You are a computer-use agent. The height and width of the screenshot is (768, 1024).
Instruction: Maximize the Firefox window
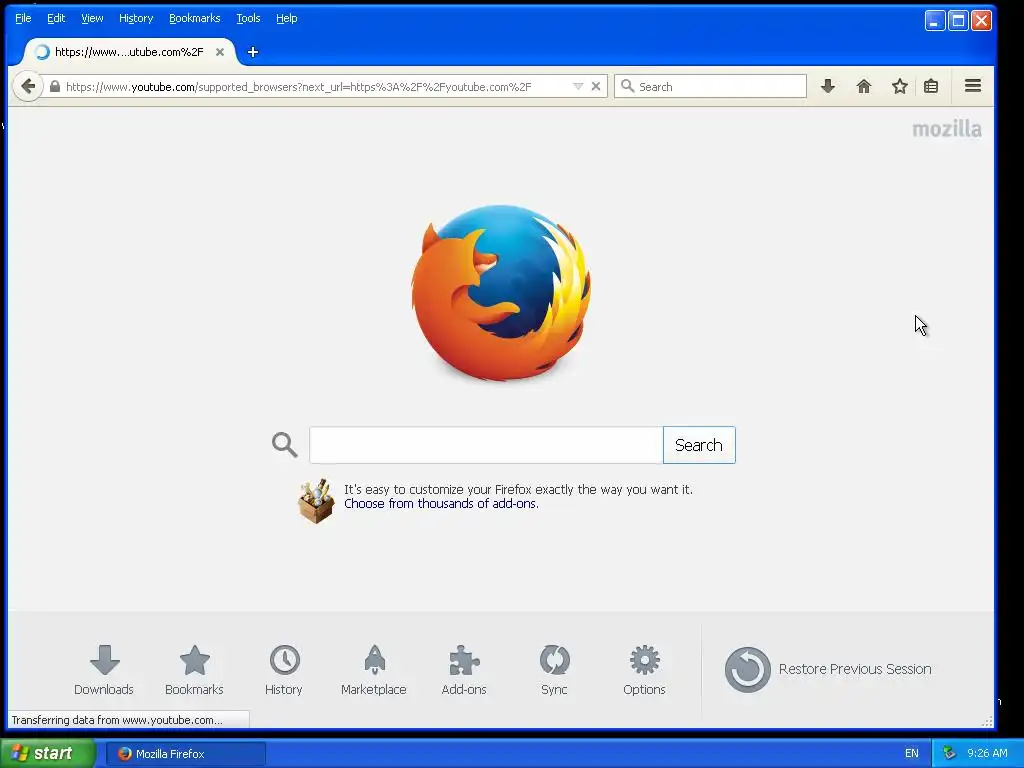point(958,21)
